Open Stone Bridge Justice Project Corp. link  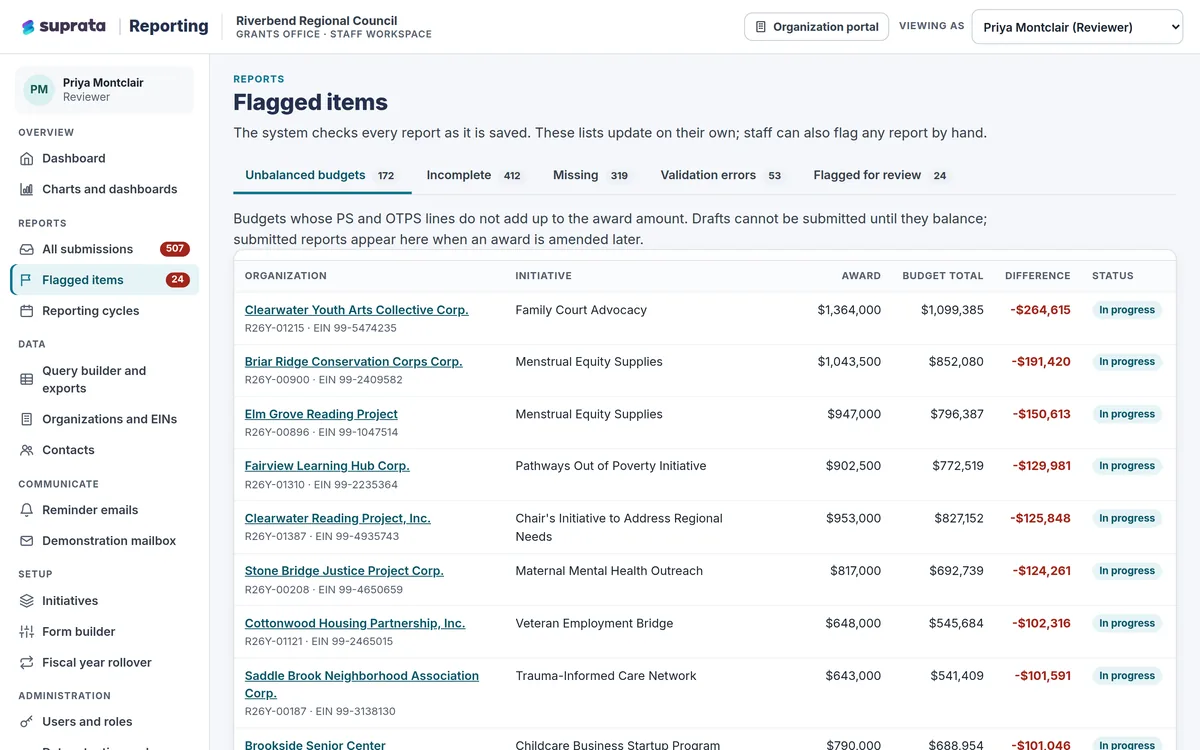click(344, 571)
